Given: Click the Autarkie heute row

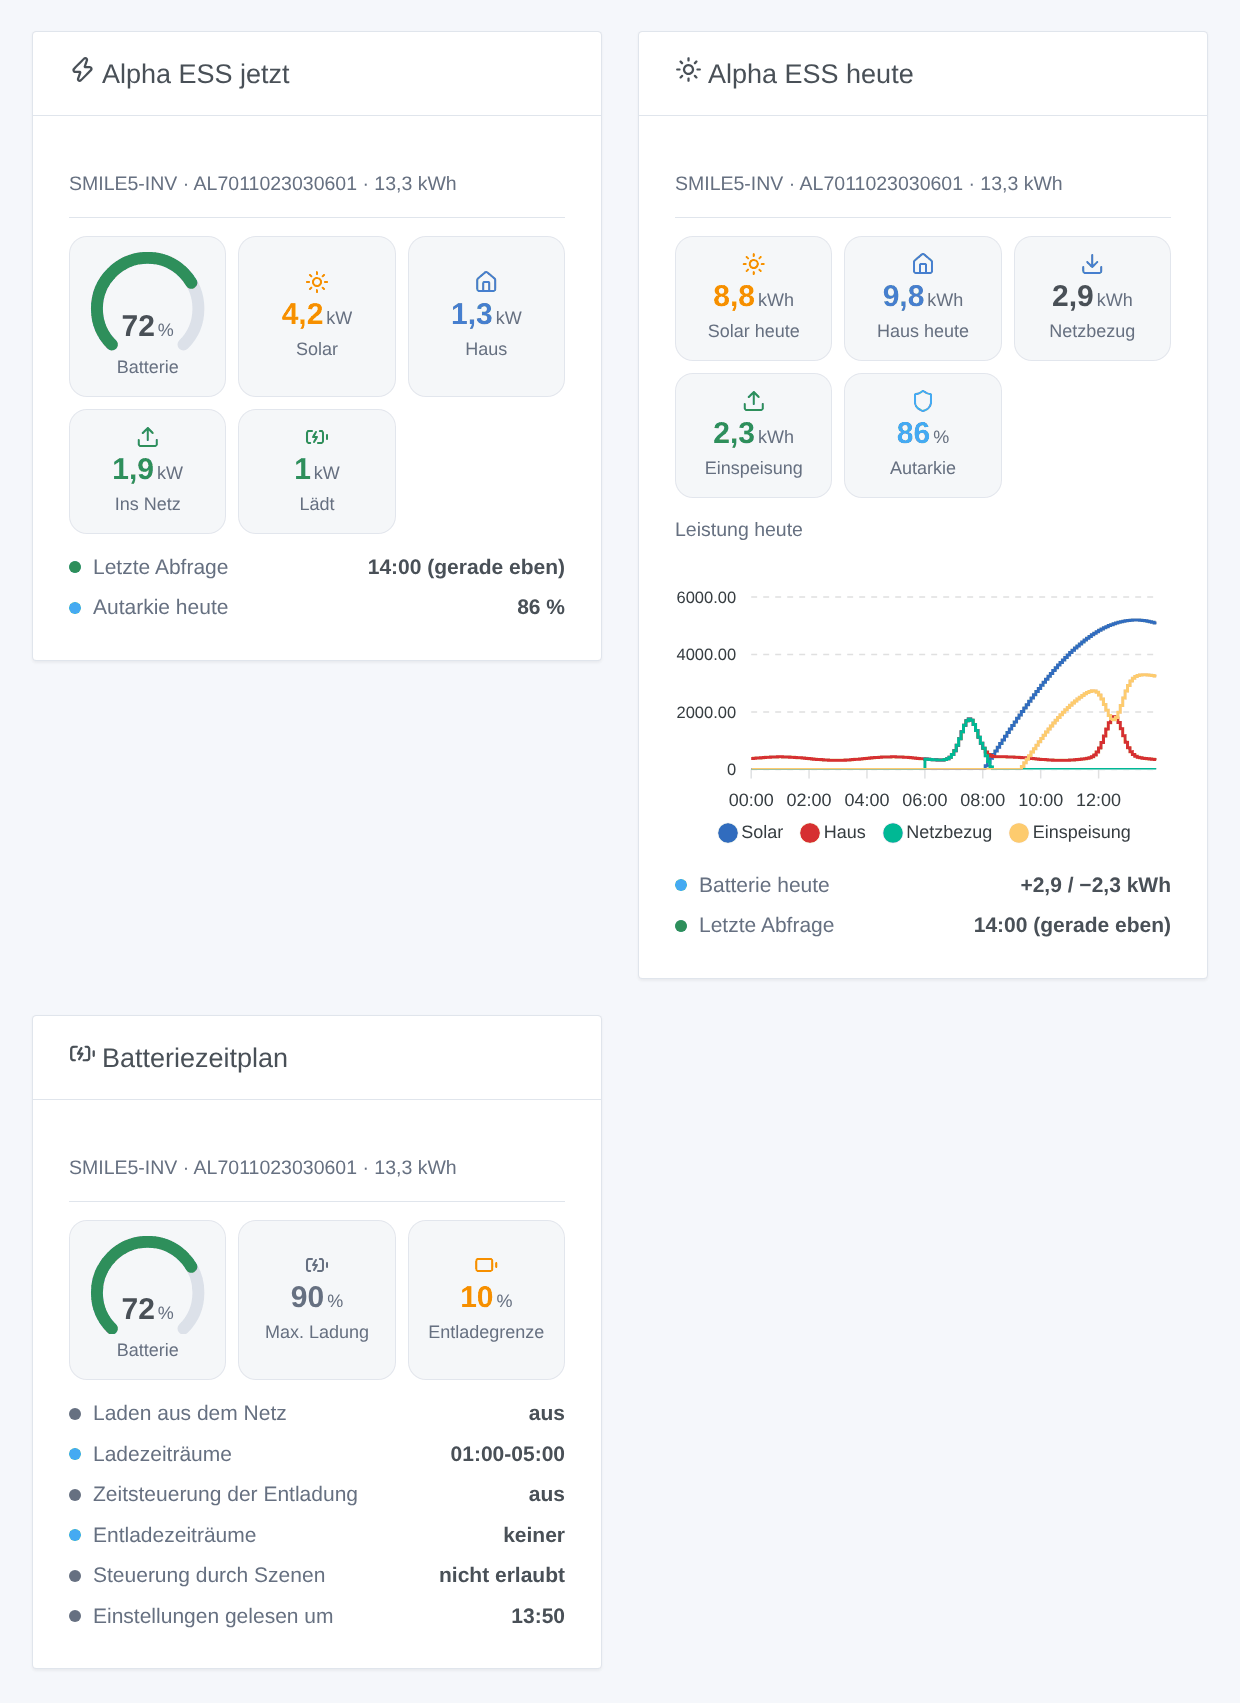Looking at the screenshot, I should click(x=317, y=607).
